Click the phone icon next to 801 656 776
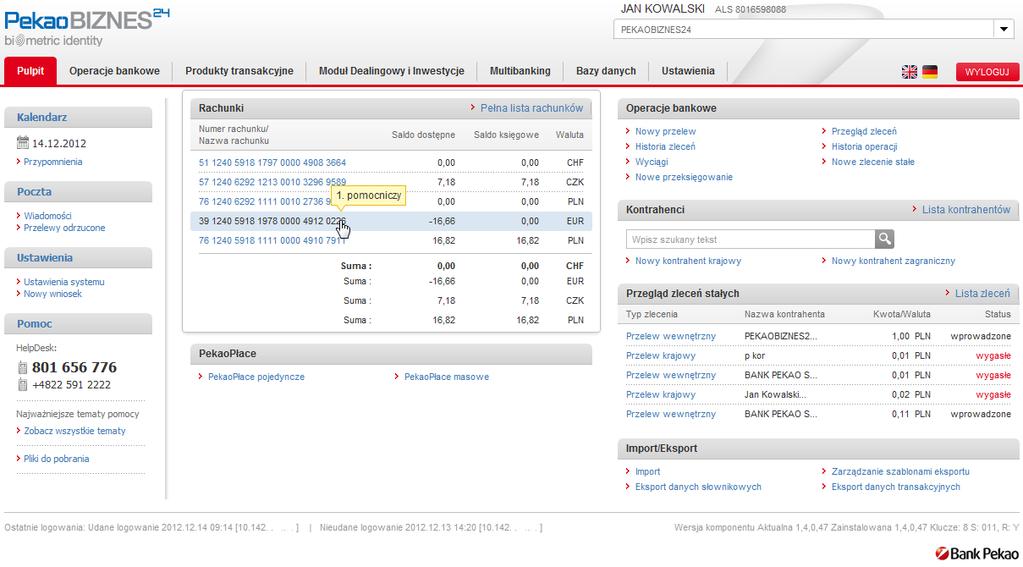Screen dimensions: 1023x567 pyautogui.click(x=23, y=367)
